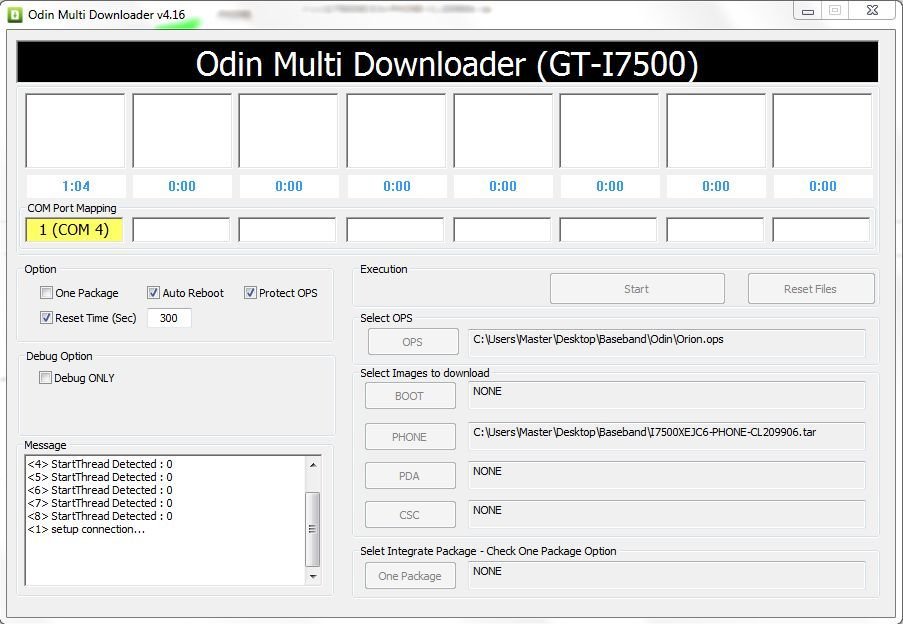Click the 1:04 elapsed timer
The height and width of the screenshot is (624, 903).
coord(76,186)
